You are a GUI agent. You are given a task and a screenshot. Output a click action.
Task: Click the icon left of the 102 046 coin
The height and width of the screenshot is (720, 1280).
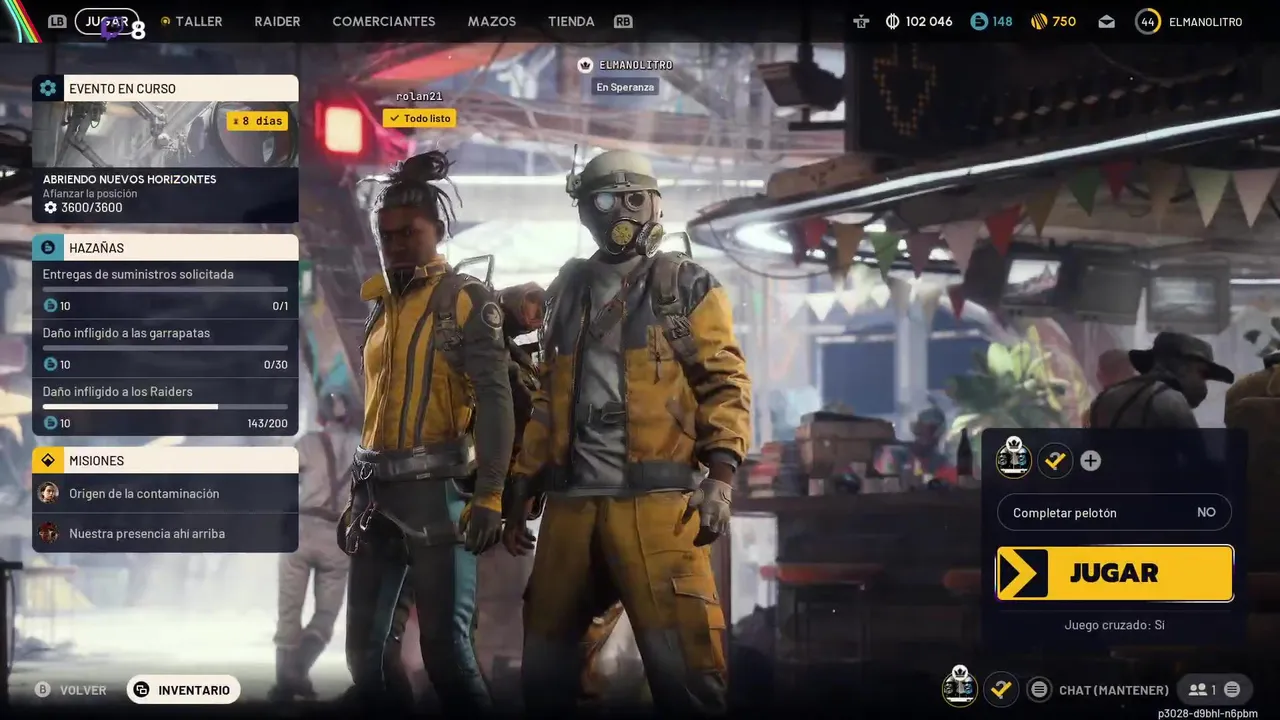tap(862, 21)
